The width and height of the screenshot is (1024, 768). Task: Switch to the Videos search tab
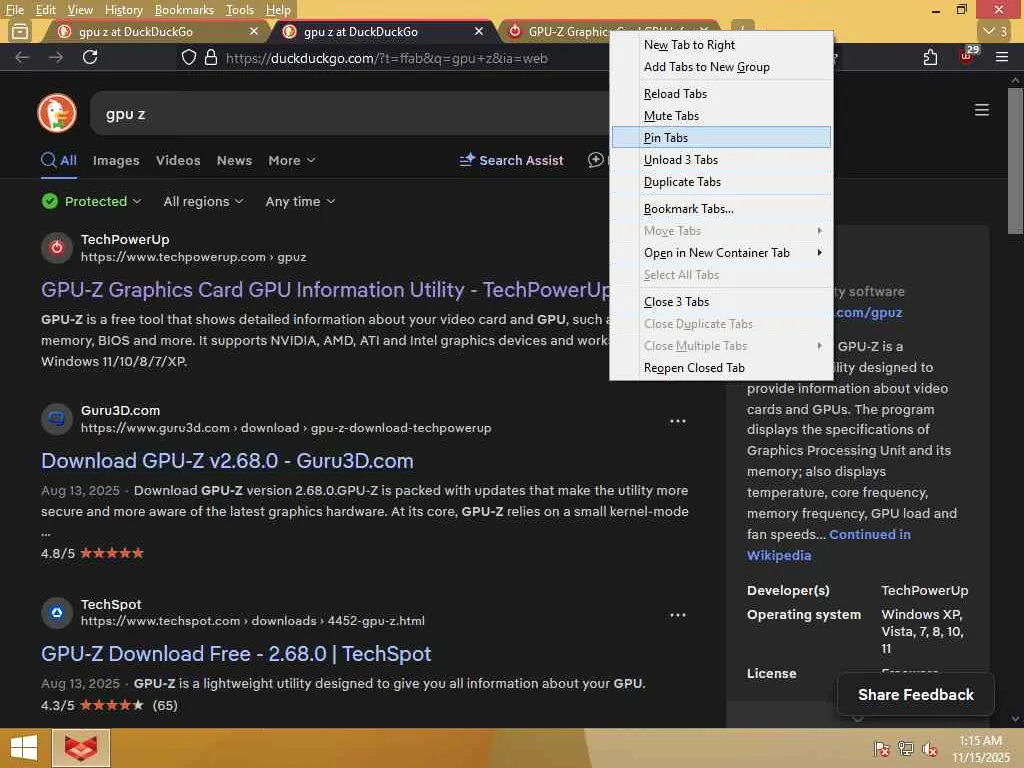178,160
